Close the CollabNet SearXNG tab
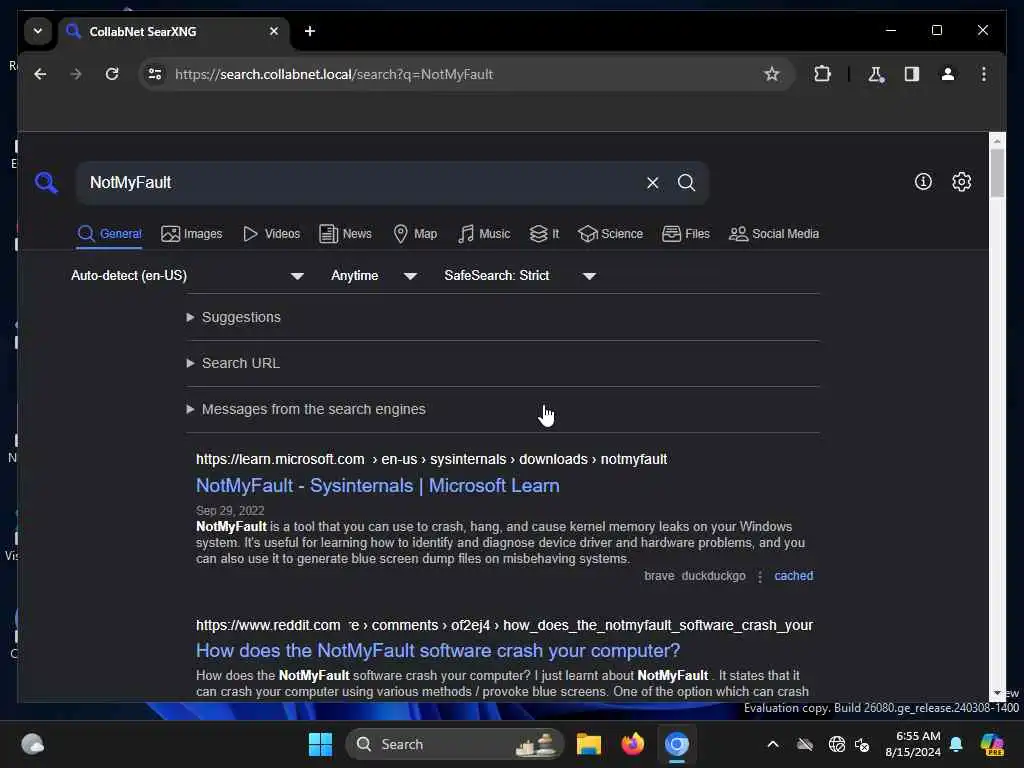Image resolution: width=1024 pixels, height=768 pixels. 274,31
